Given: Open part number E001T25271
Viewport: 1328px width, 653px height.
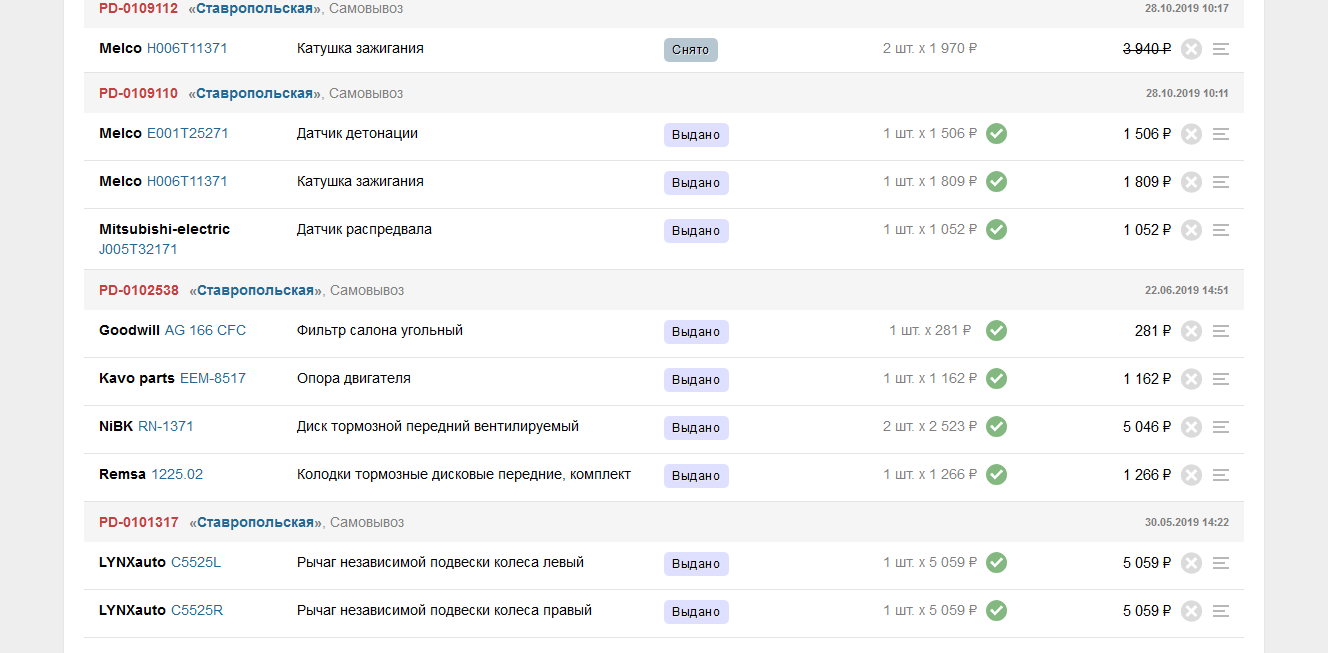Looking at the screenshot, I should pos(187,133).
